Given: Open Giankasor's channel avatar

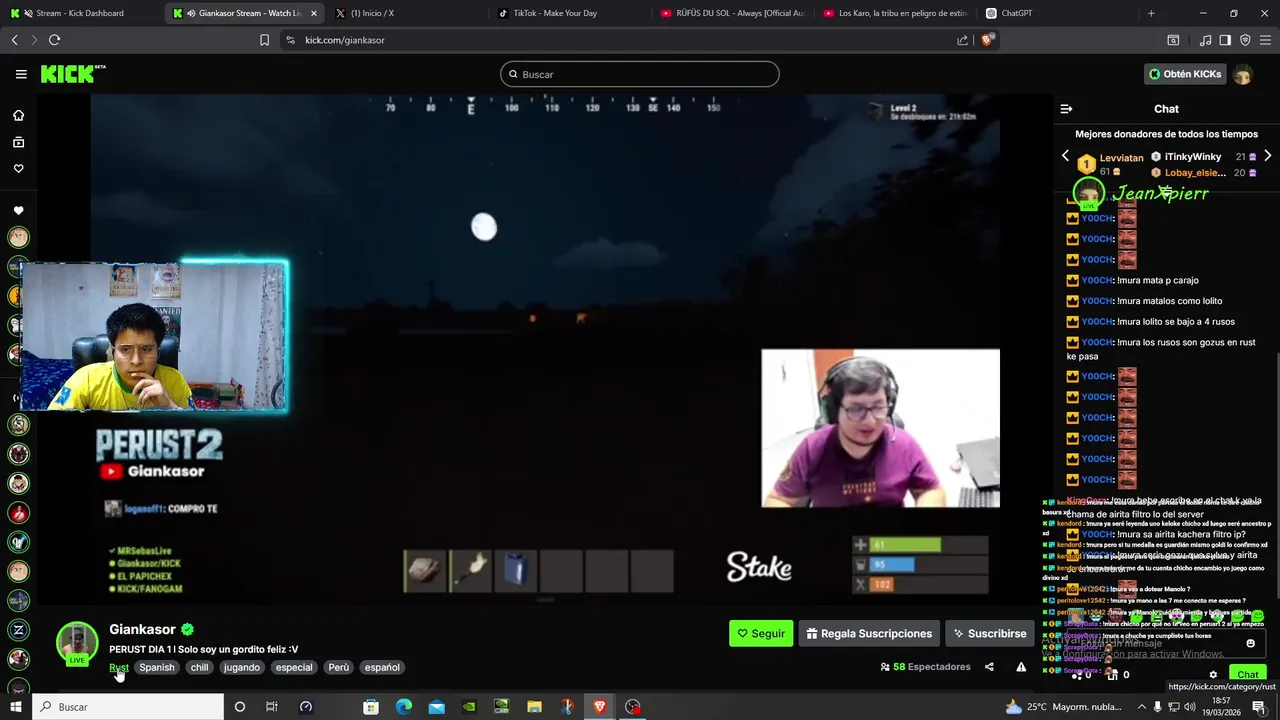Looking at the screenshot, I should coord(77,643).
